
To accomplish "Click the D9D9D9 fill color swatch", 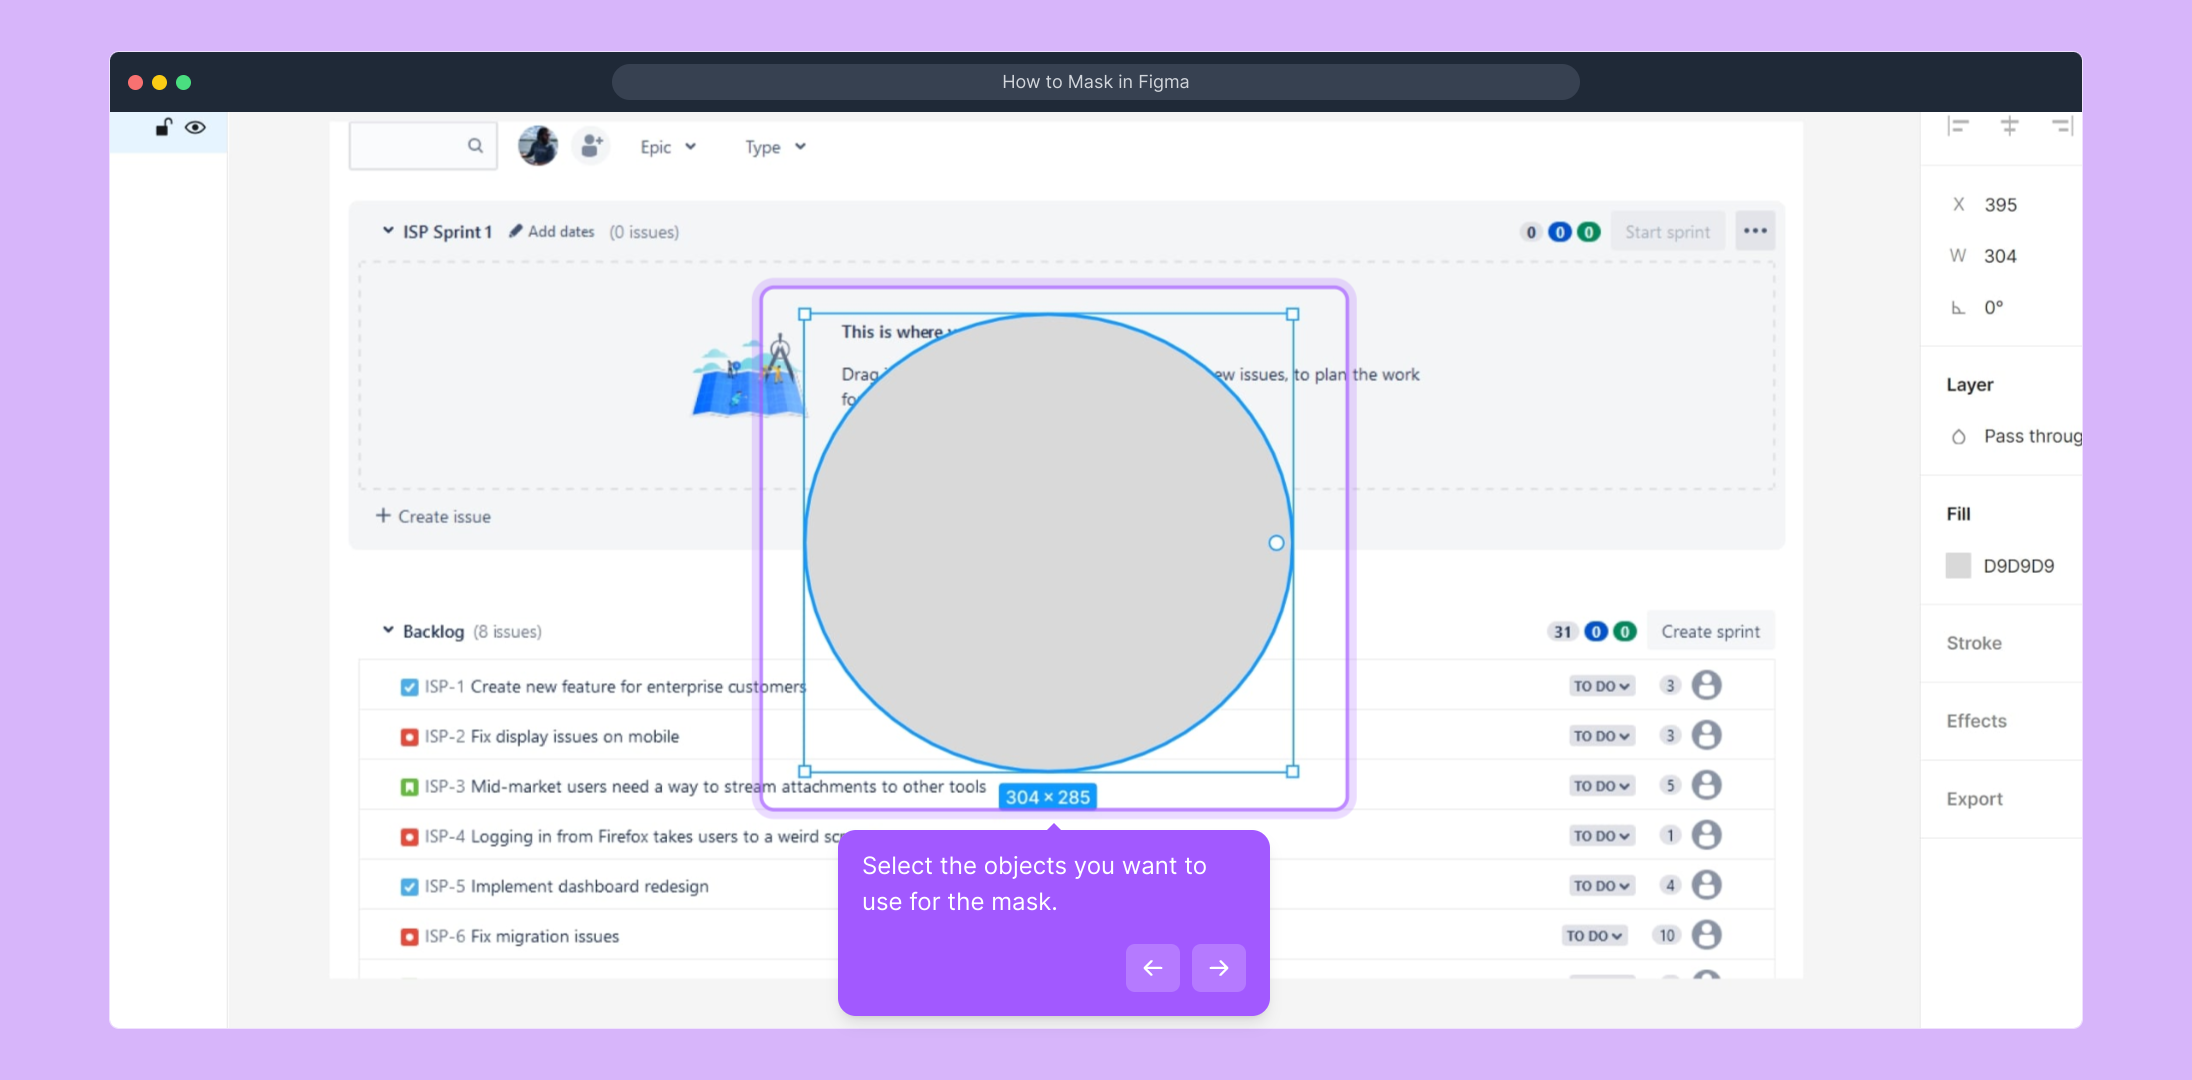I will pos(1958,566).
